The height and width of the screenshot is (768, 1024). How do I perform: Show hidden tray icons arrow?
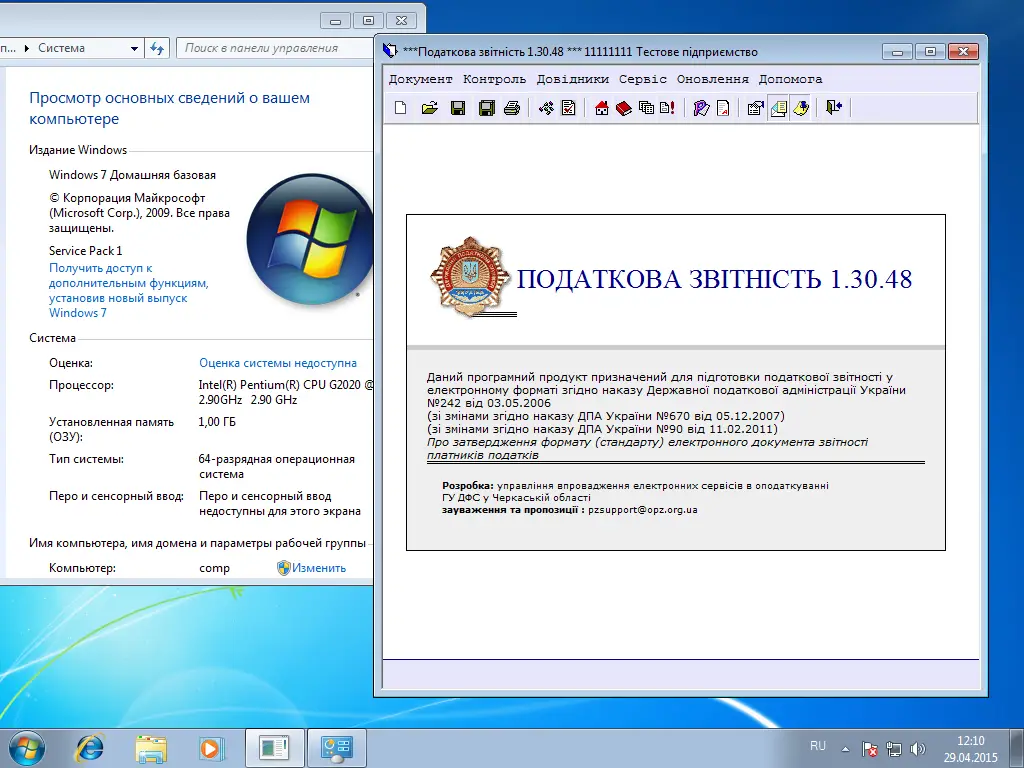[x=846, y=747]
